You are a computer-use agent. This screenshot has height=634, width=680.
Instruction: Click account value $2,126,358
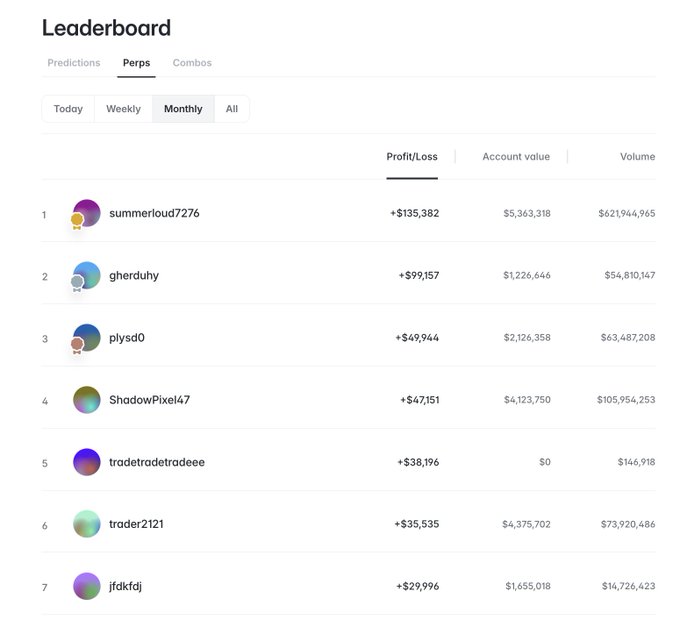point(527,338)
